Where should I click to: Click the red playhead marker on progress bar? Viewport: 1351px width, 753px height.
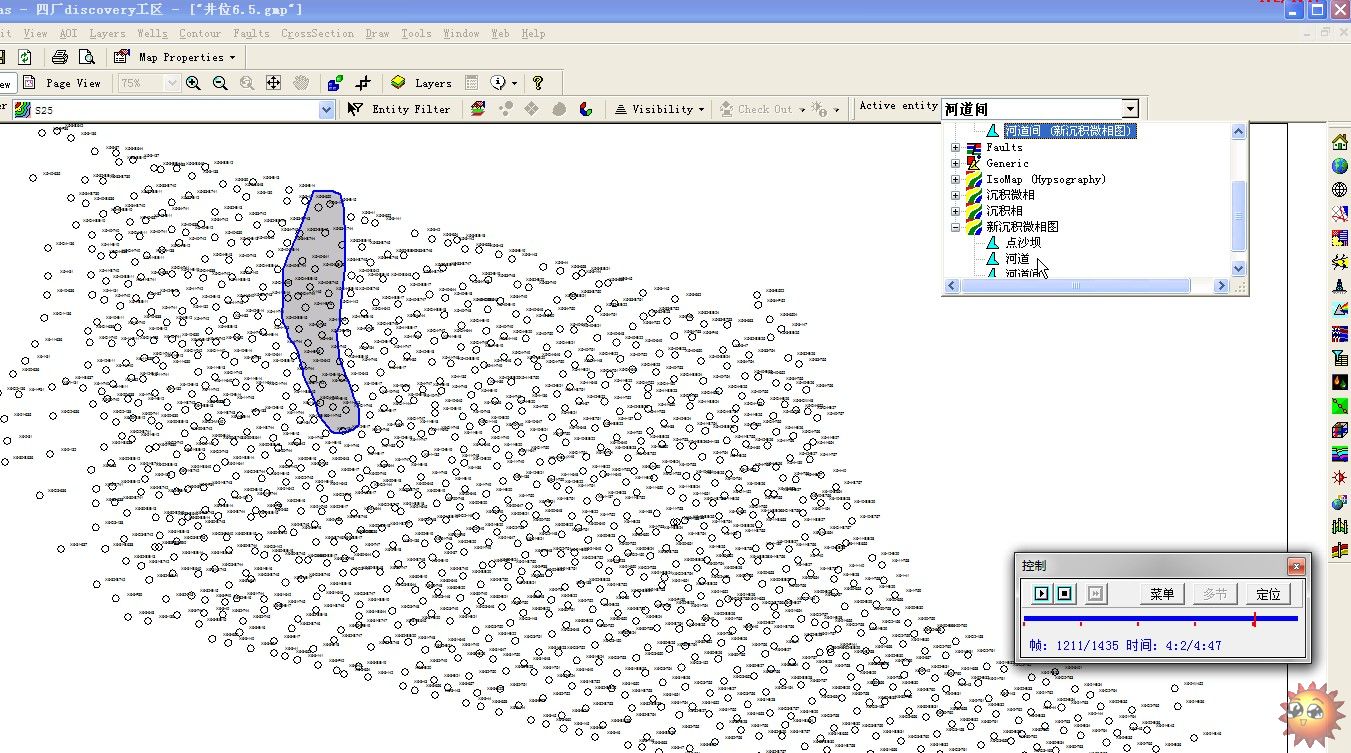pyautogui.click(x=1254, y=620)
